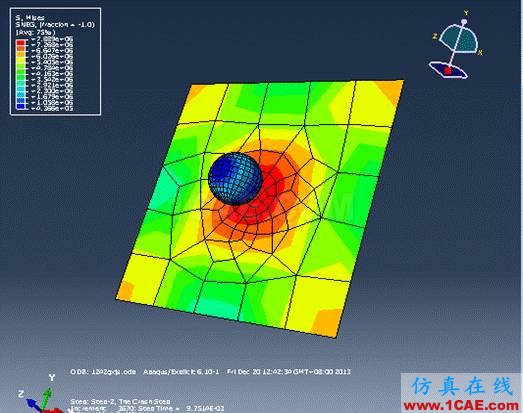Select the ODB file name text

coord(103,372)
